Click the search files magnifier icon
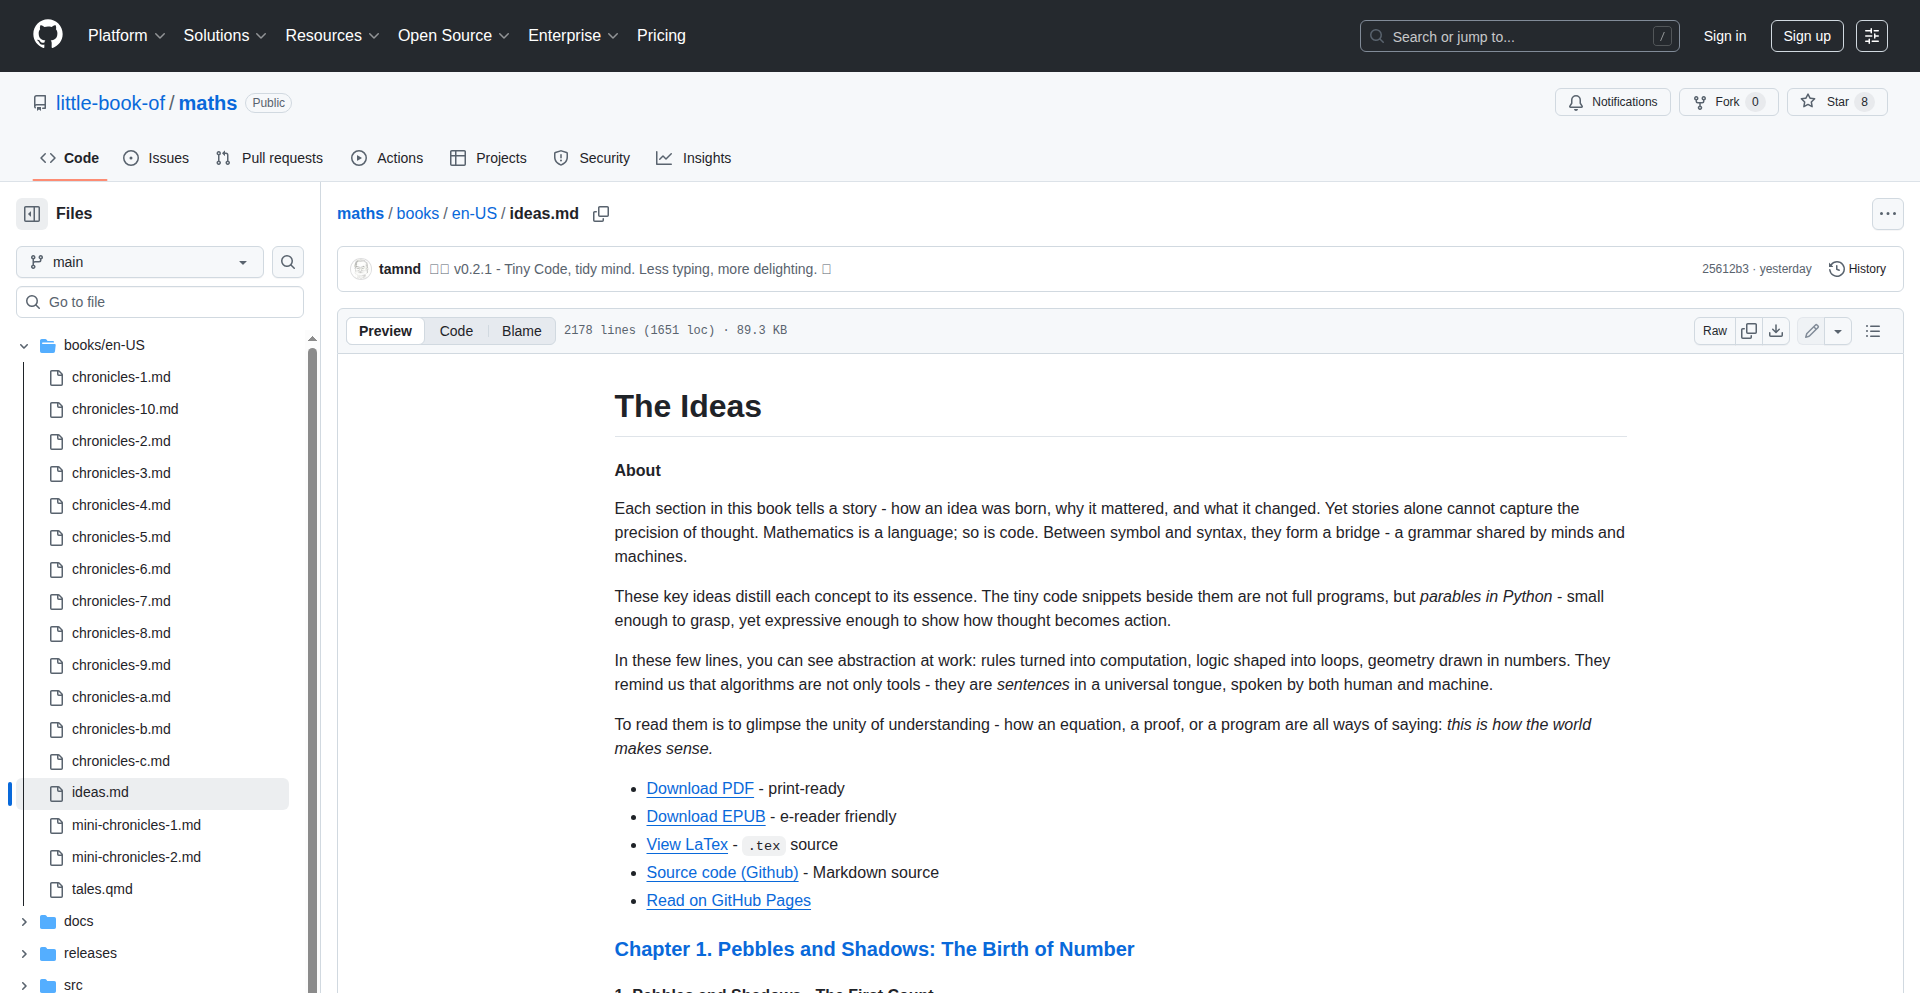 point(288,262)
